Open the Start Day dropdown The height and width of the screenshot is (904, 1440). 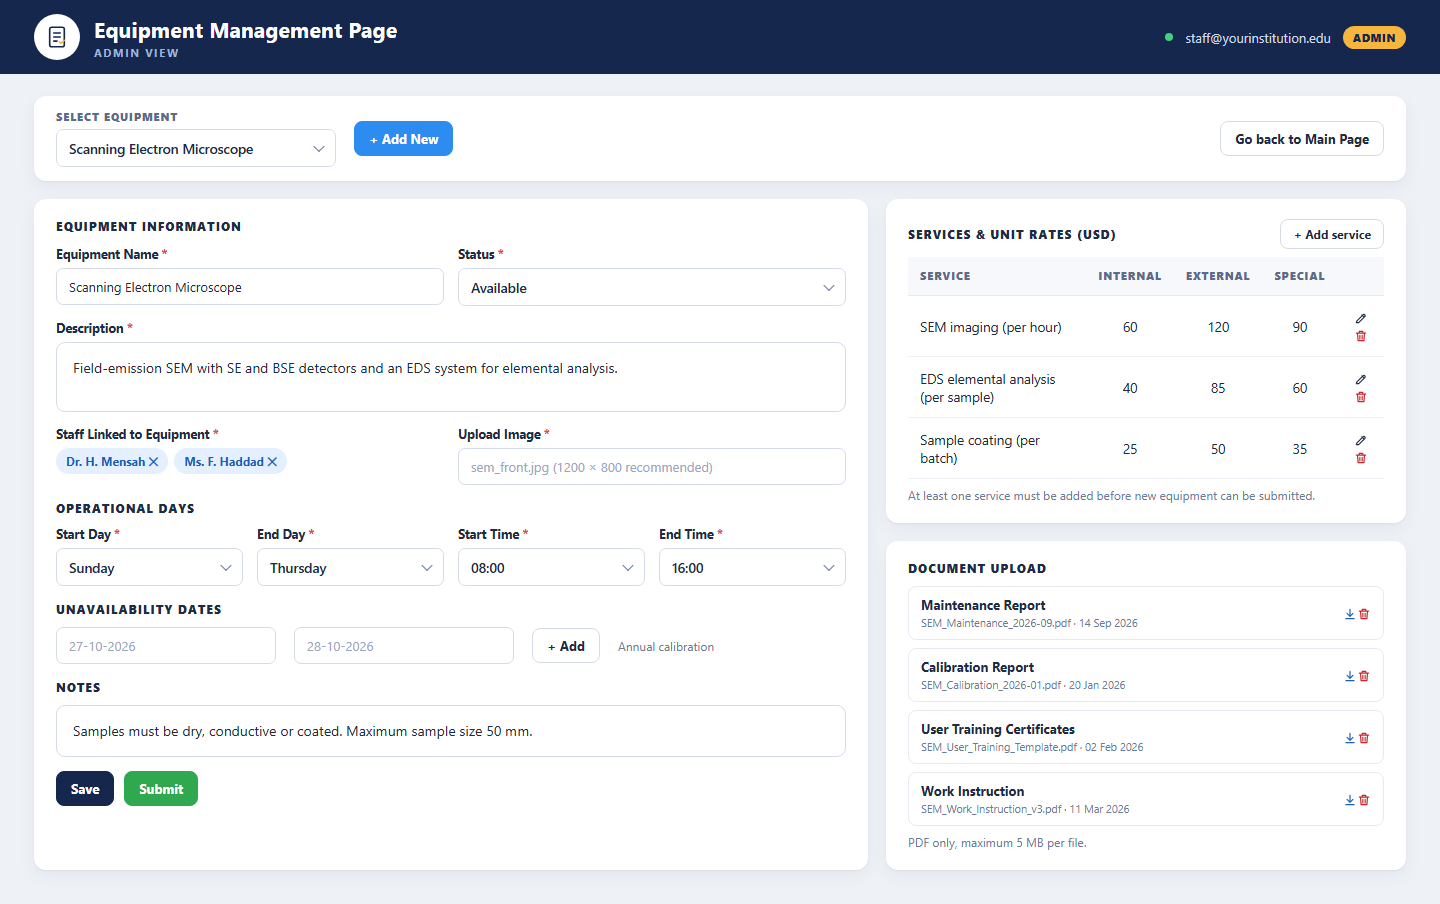click(x=149, y=567)
